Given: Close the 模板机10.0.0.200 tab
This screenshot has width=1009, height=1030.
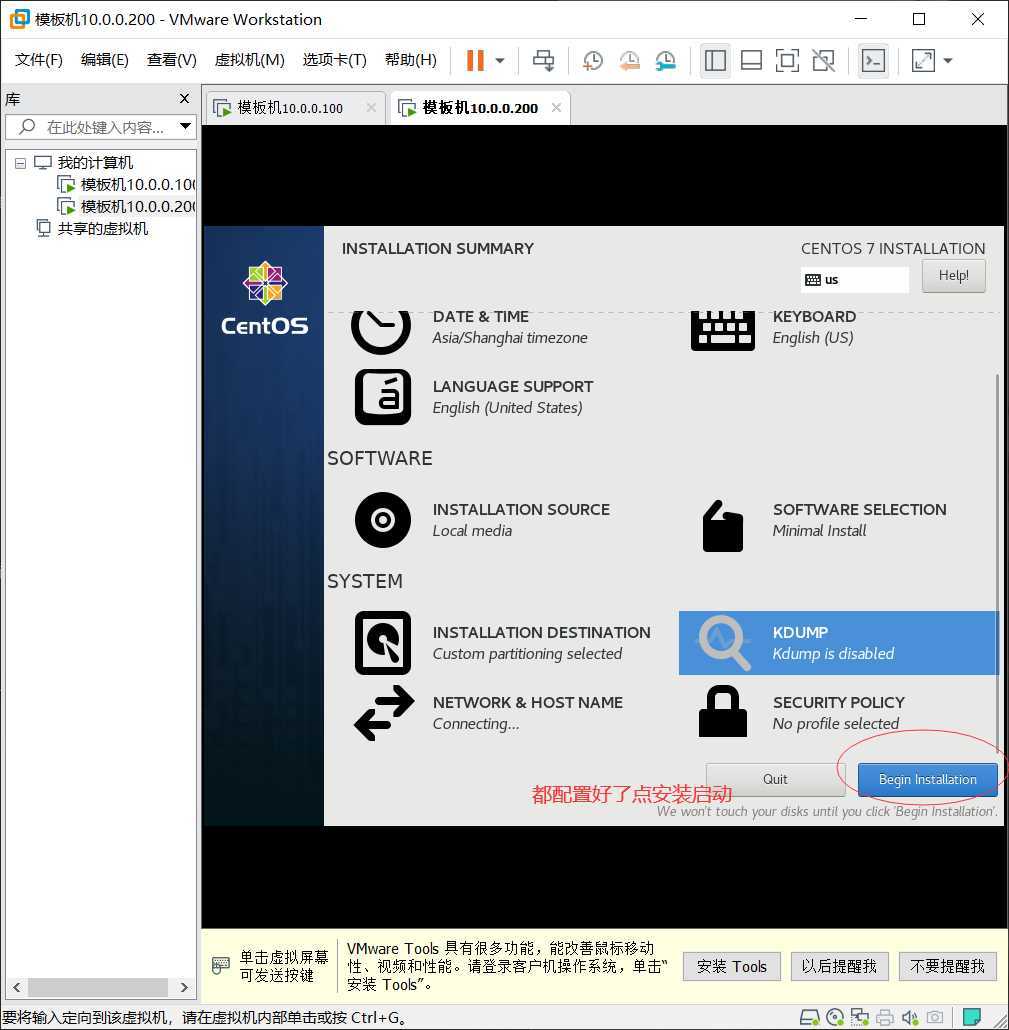Looking at the screenshot, I should 556,108.
